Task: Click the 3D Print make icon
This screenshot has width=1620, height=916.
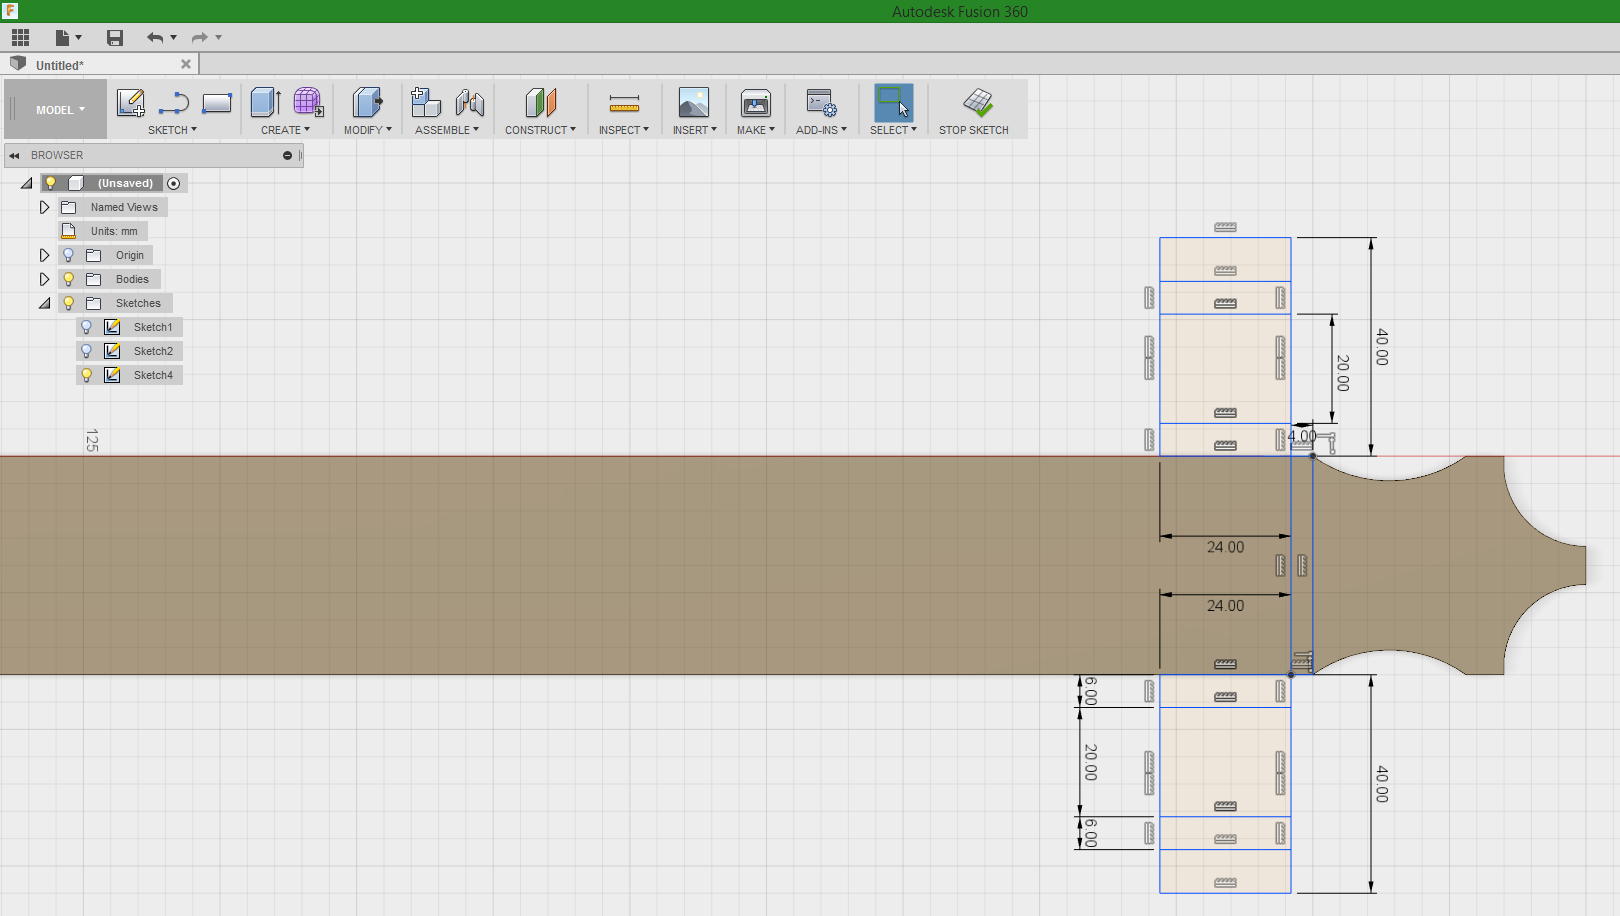Action: (x=756, y=102)
